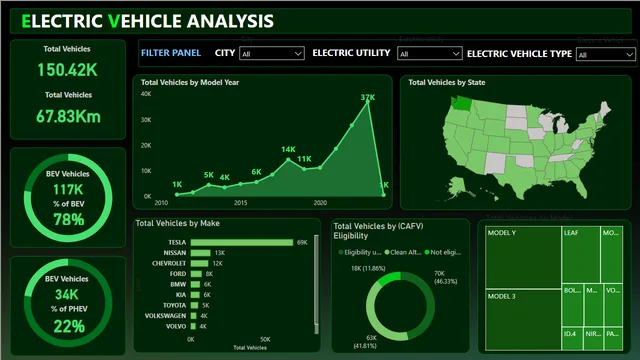Select the PA... tile in treemap

[613, 338]
